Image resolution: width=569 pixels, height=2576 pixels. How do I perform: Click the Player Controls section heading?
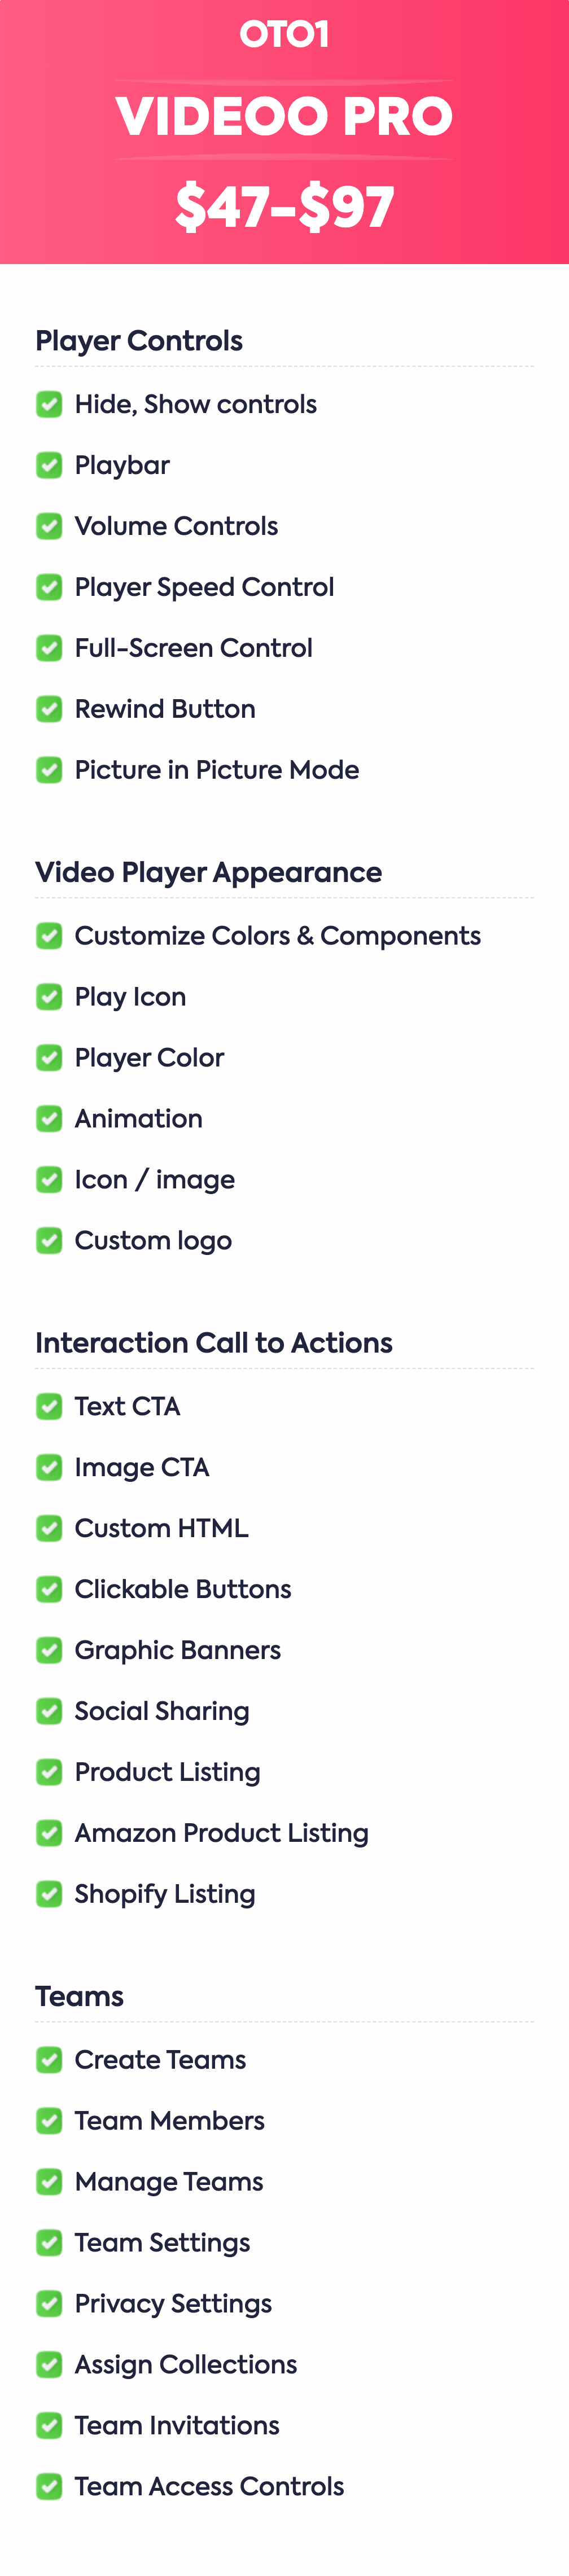(139, 341)
